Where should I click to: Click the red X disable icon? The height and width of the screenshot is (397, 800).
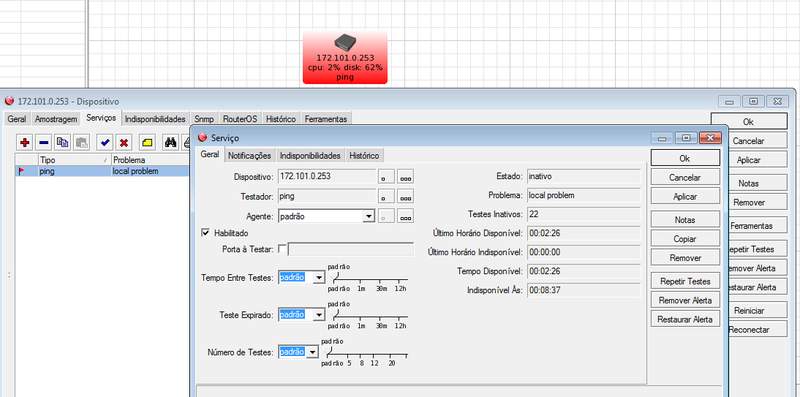point(124,143)
